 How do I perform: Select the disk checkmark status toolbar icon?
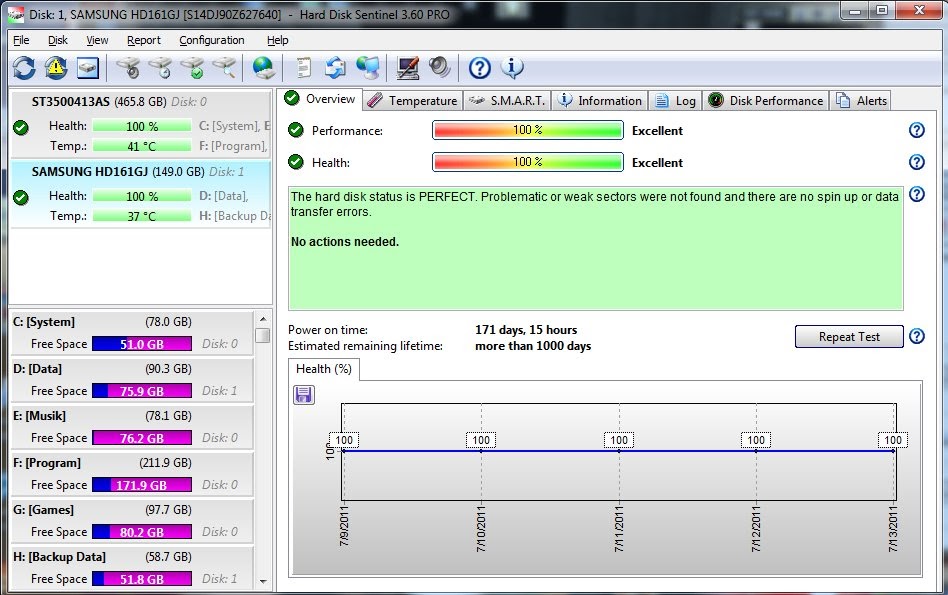click(x=190, y=67)
